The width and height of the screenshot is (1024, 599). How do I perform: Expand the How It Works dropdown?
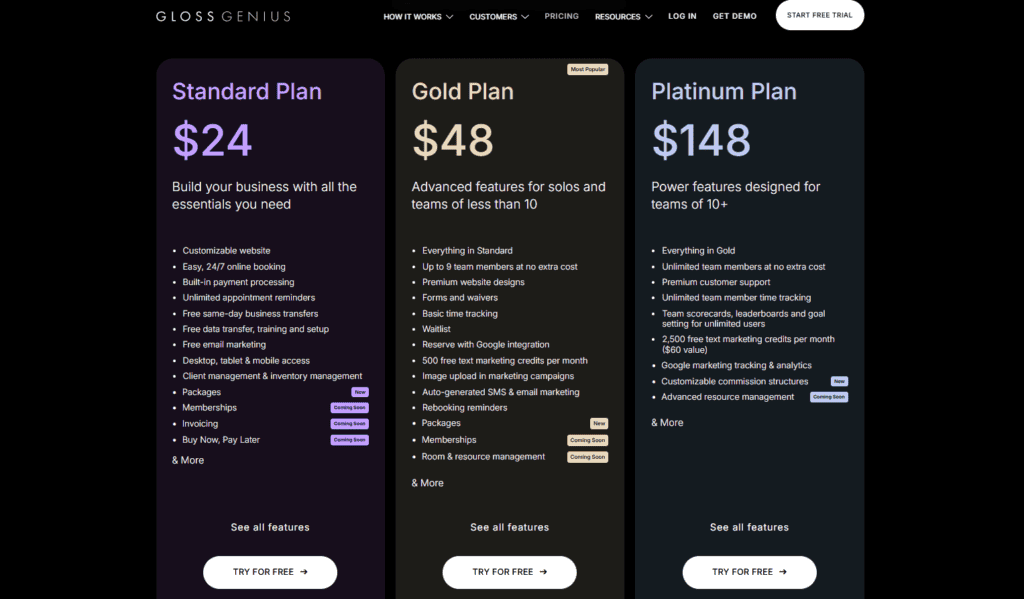418,16
